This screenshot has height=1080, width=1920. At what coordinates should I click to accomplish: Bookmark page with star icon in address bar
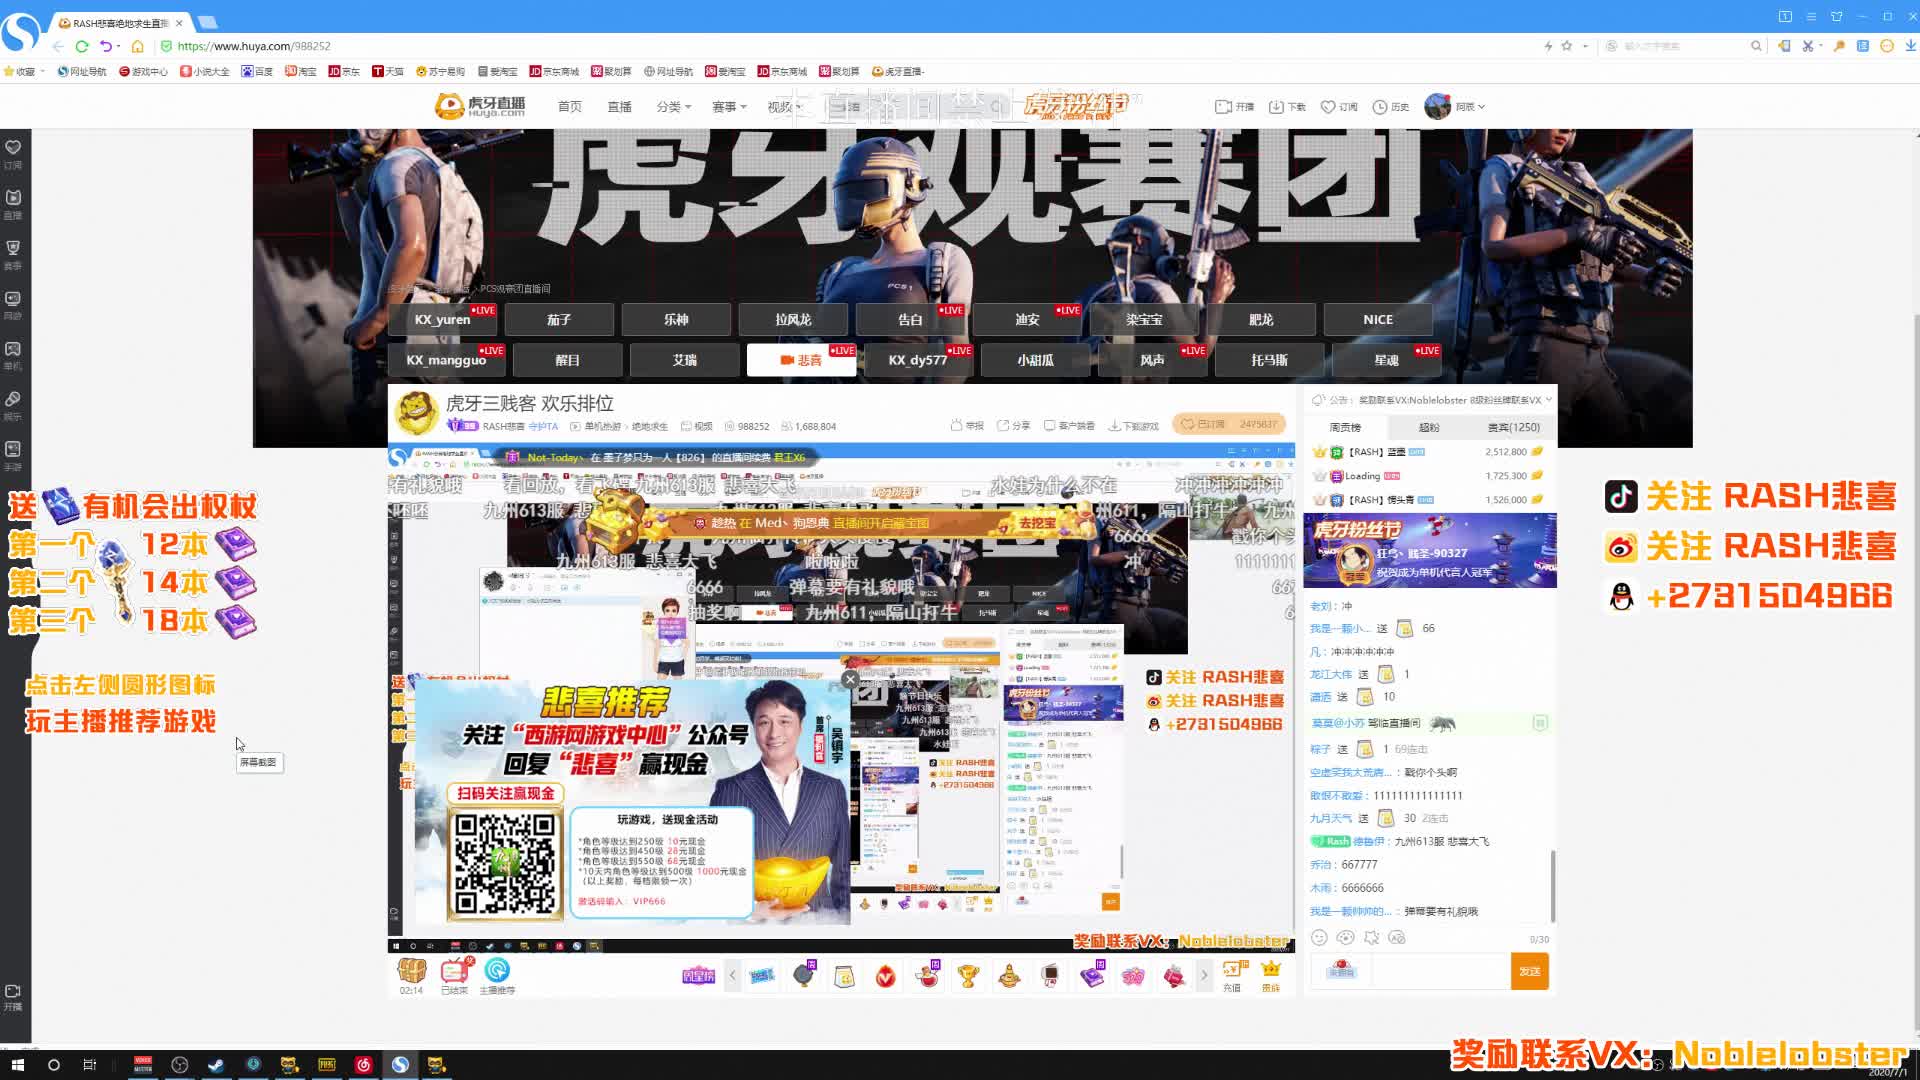[1567, 46]
